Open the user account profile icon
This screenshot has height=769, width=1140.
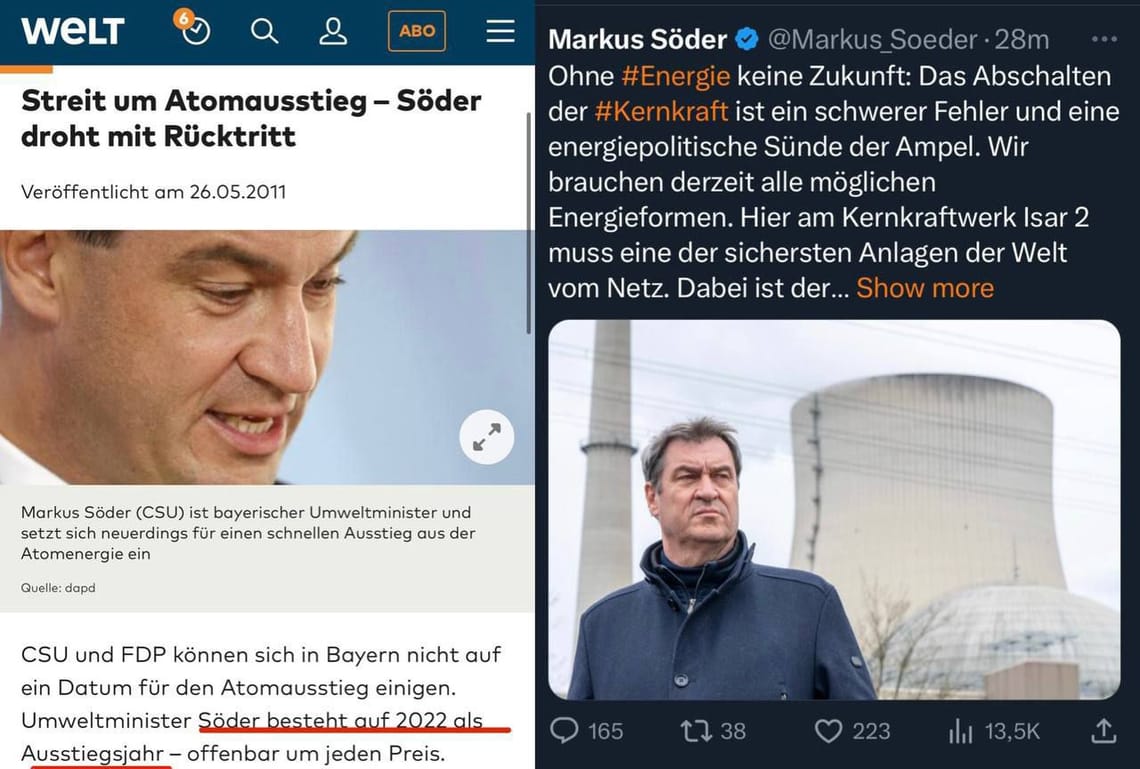333,31
